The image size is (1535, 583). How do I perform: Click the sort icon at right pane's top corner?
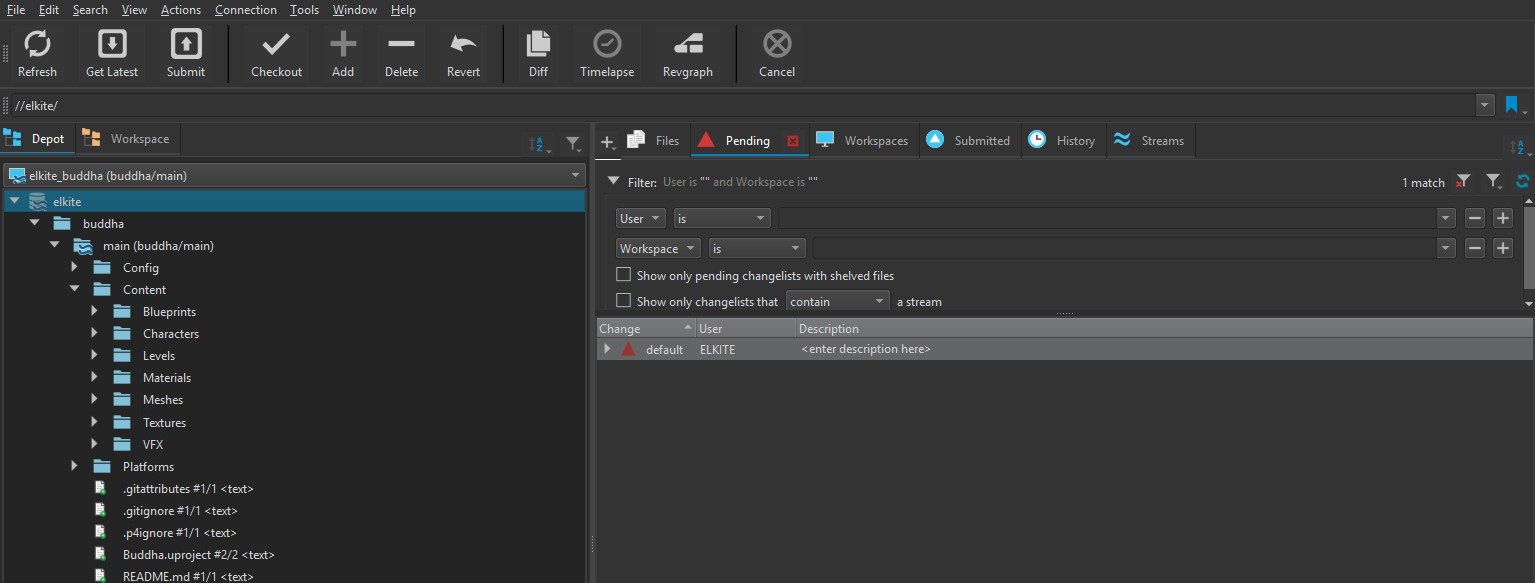click(1520, 148)
